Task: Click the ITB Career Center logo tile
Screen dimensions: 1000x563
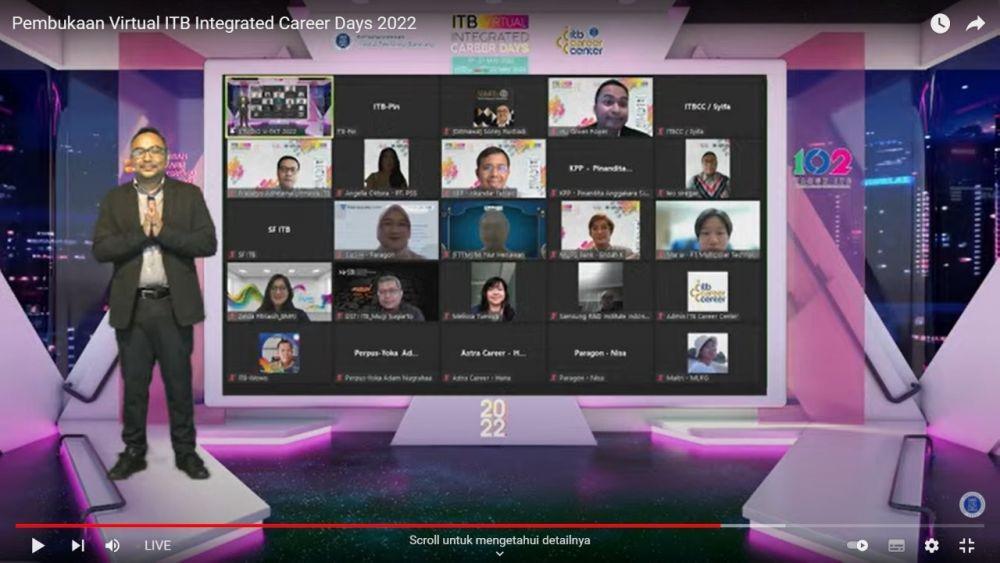Action: tap(707, 291)
